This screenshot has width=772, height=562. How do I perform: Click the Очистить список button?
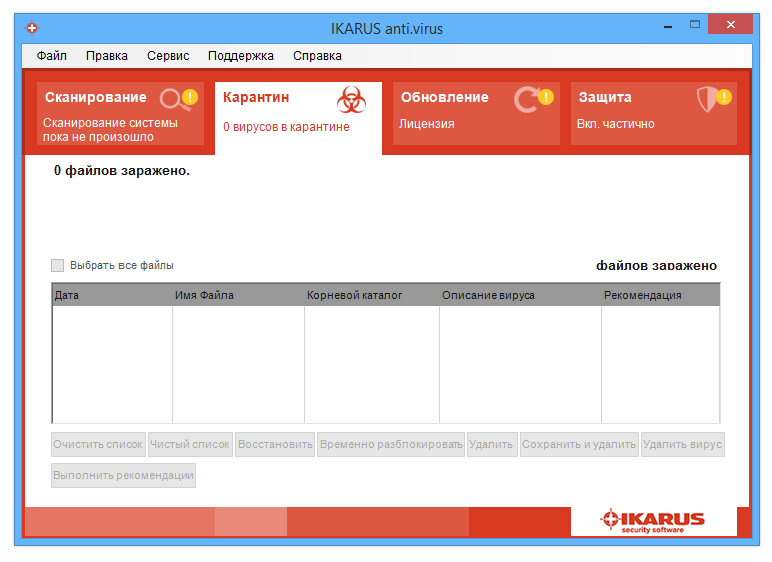98,444
